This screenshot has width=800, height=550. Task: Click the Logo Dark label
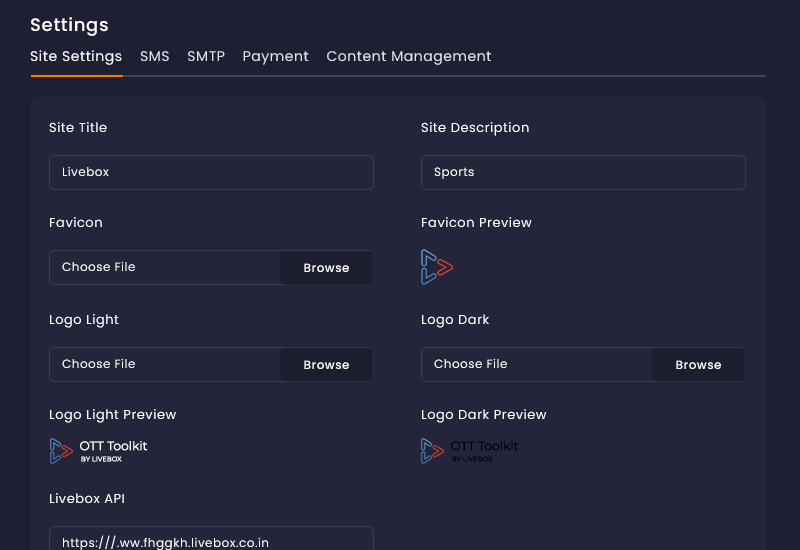(455, 320)
